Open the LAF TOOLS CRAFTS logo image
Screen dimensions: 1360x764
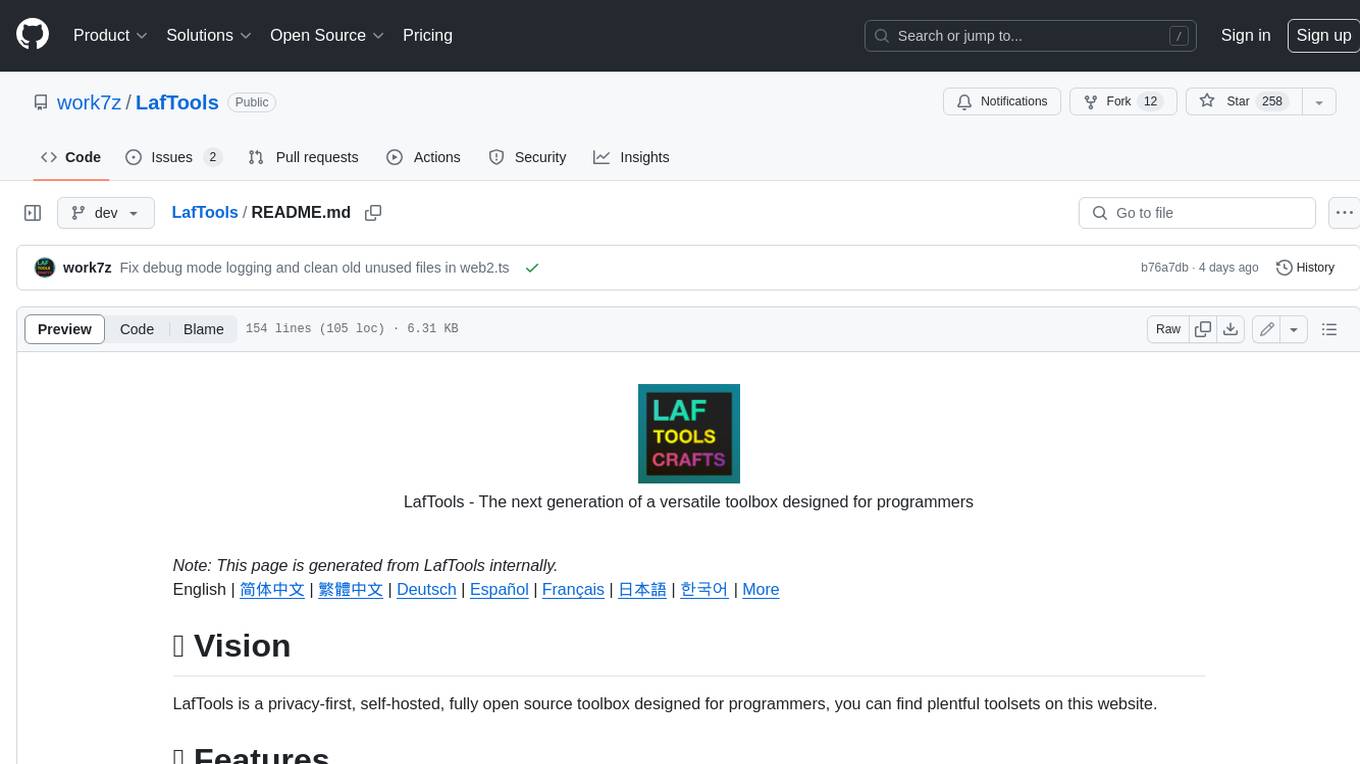tap(689, 433)
